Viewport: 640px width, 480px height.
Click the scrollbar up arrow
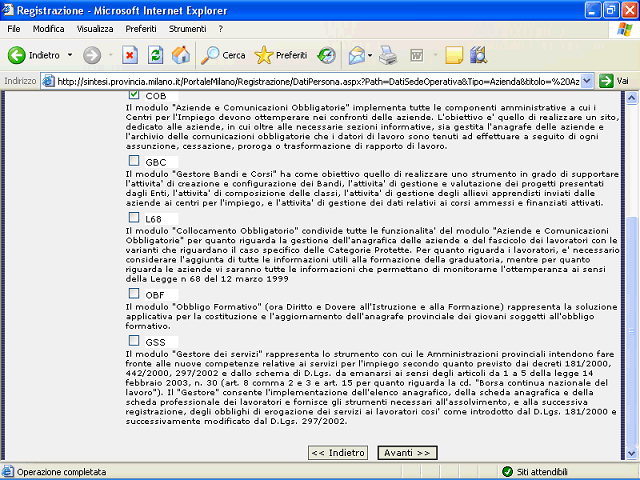[631, 98]
